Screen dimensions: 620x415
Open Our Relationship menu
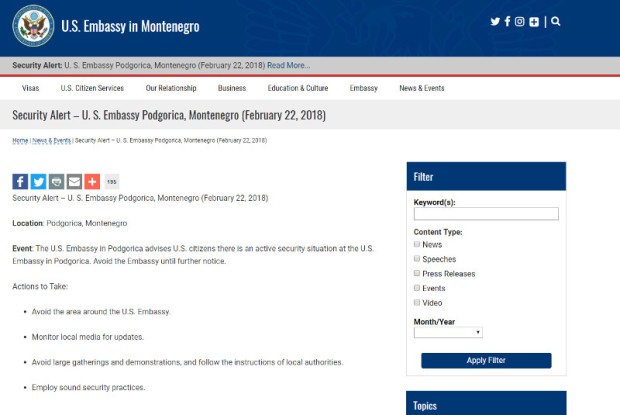(x=171, y=88)
